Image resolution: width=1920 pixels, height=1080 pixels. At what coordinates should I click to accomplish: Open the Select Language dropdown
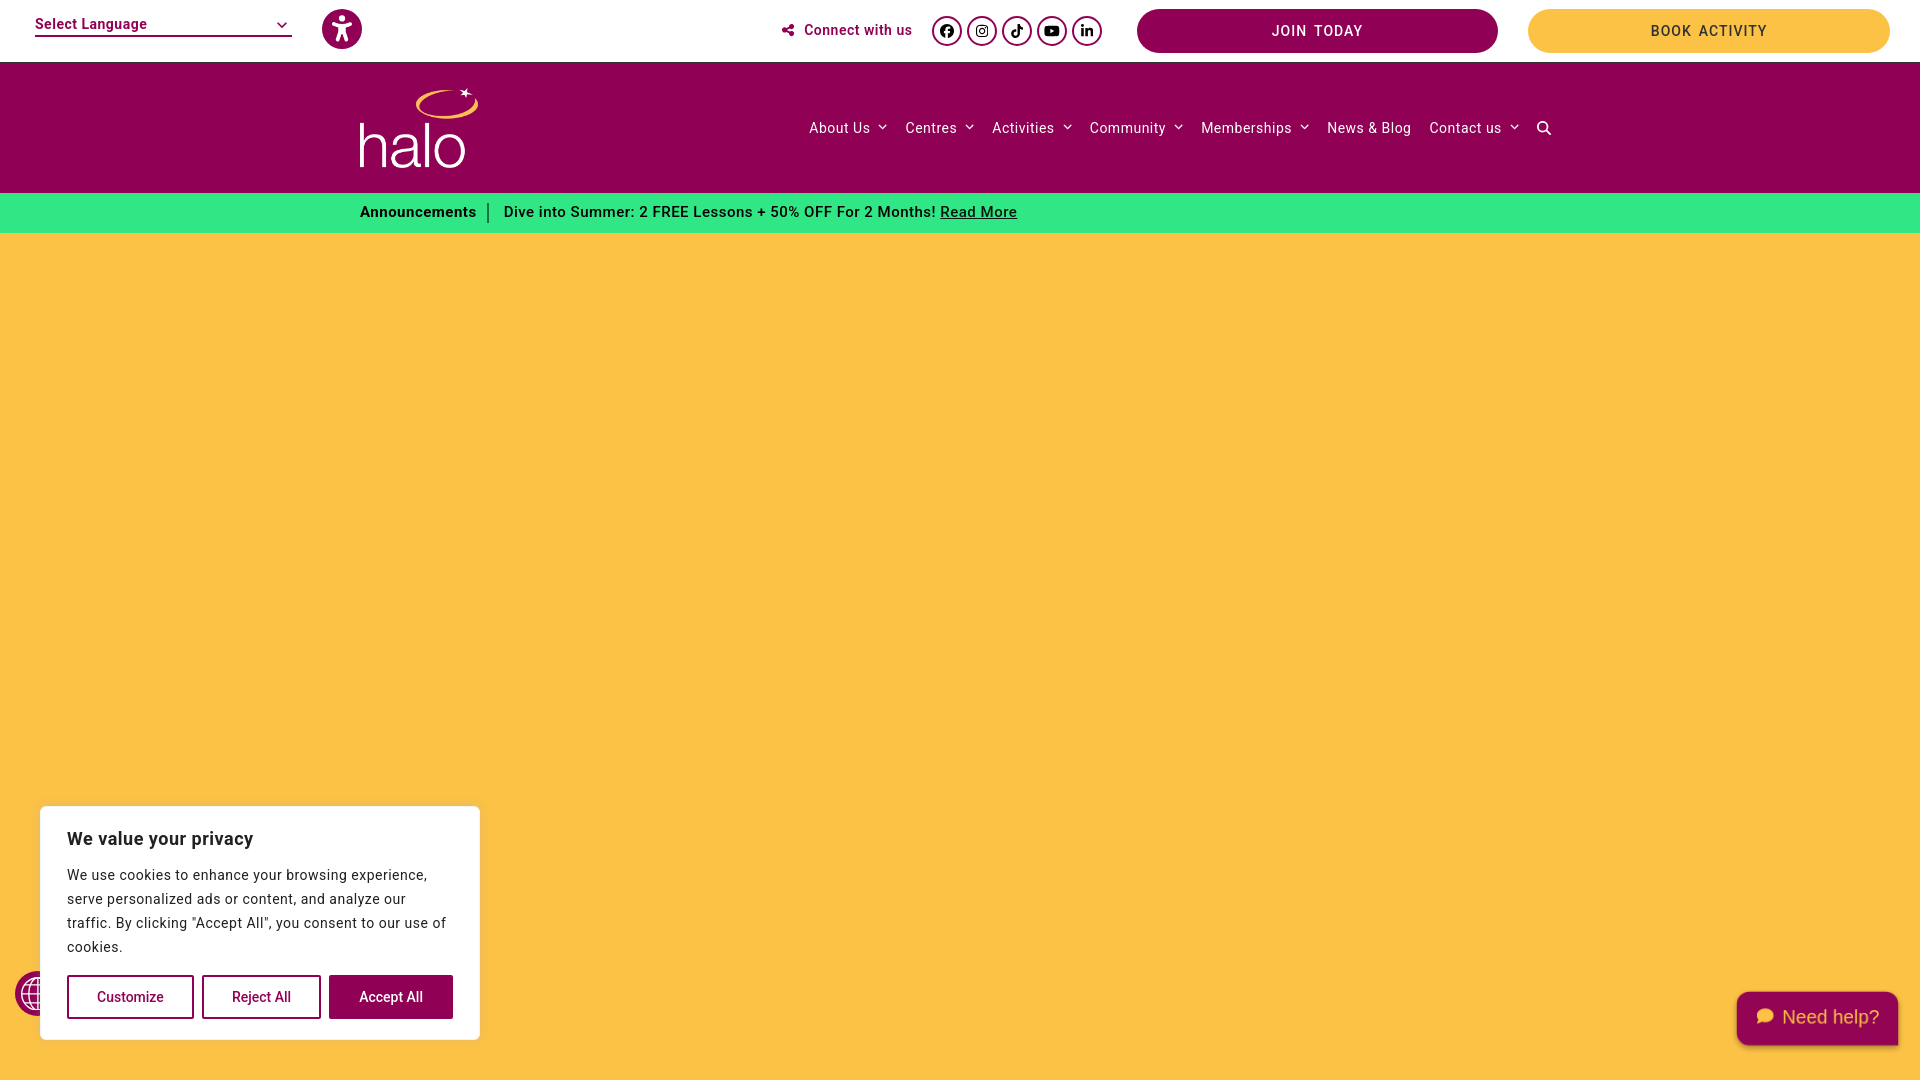[163, 24]
